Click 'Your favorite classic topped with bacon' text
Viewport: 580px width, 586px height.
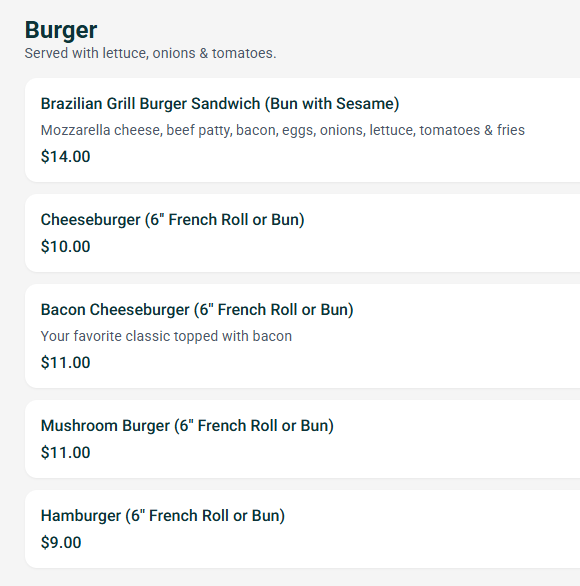pos(166,336)
